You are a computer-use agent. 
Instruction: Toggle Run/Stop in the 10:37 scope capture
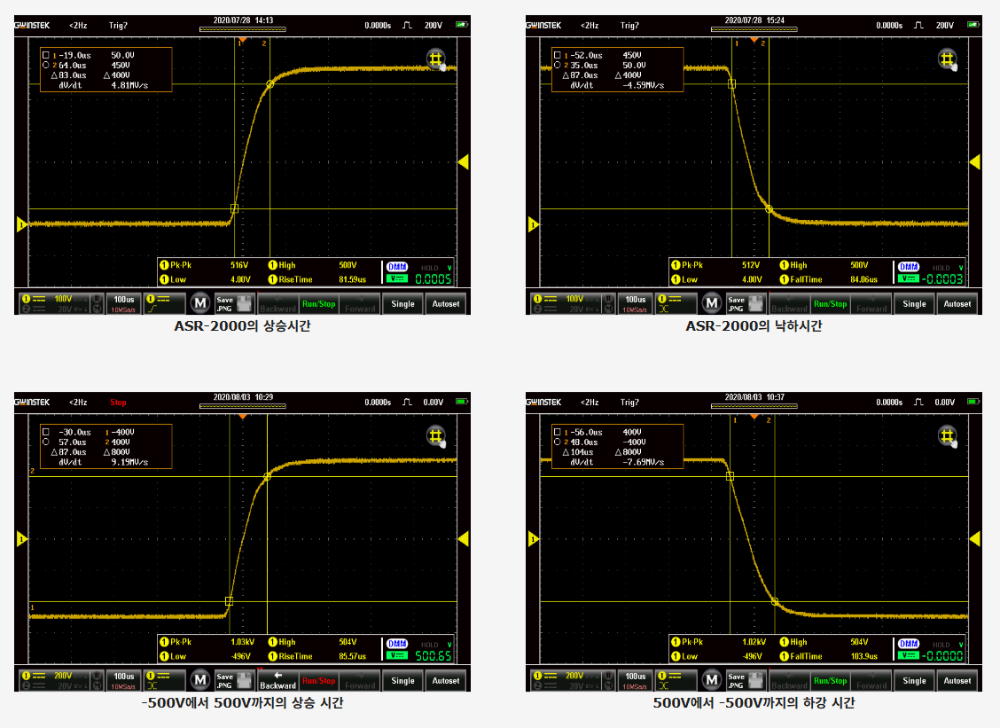pyautogui.click(x=830, y=681)
